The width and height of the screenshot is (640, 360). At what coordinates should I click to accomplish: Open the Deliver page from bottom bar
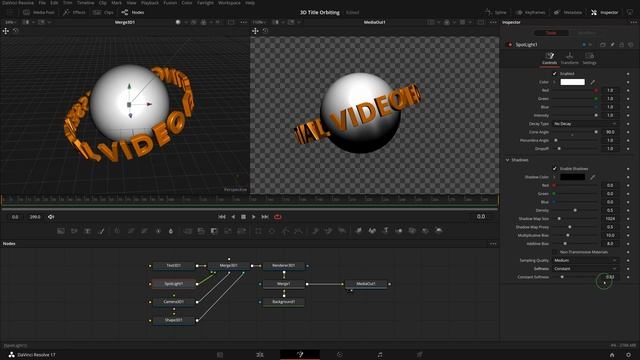coord(420,355)
